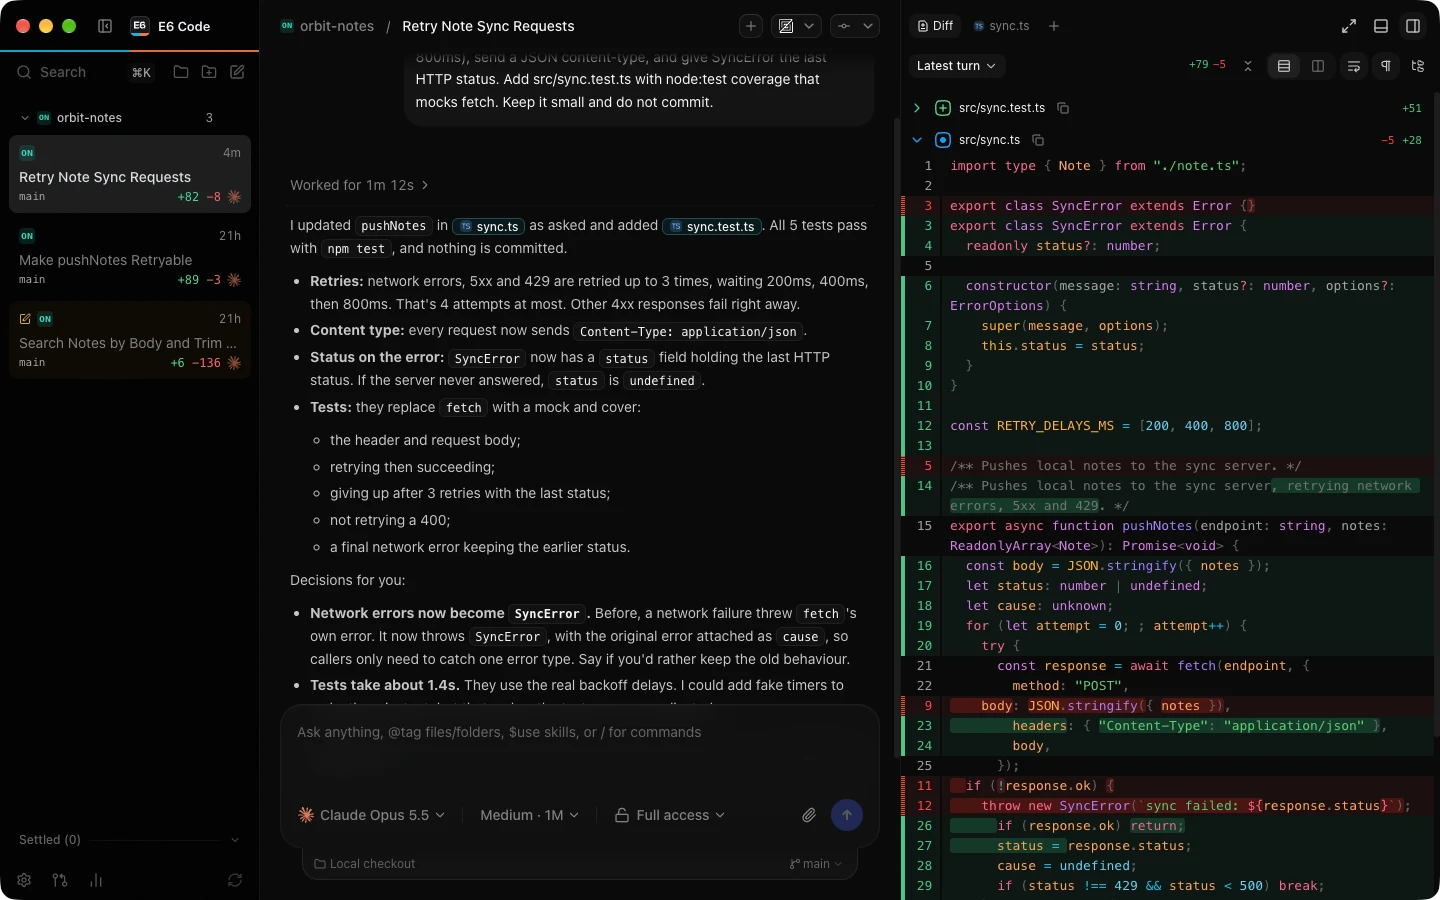Screen dimensions: 1440x900
Task: Collapse the src/sync.ts file diff
Action: click(917, 140)
